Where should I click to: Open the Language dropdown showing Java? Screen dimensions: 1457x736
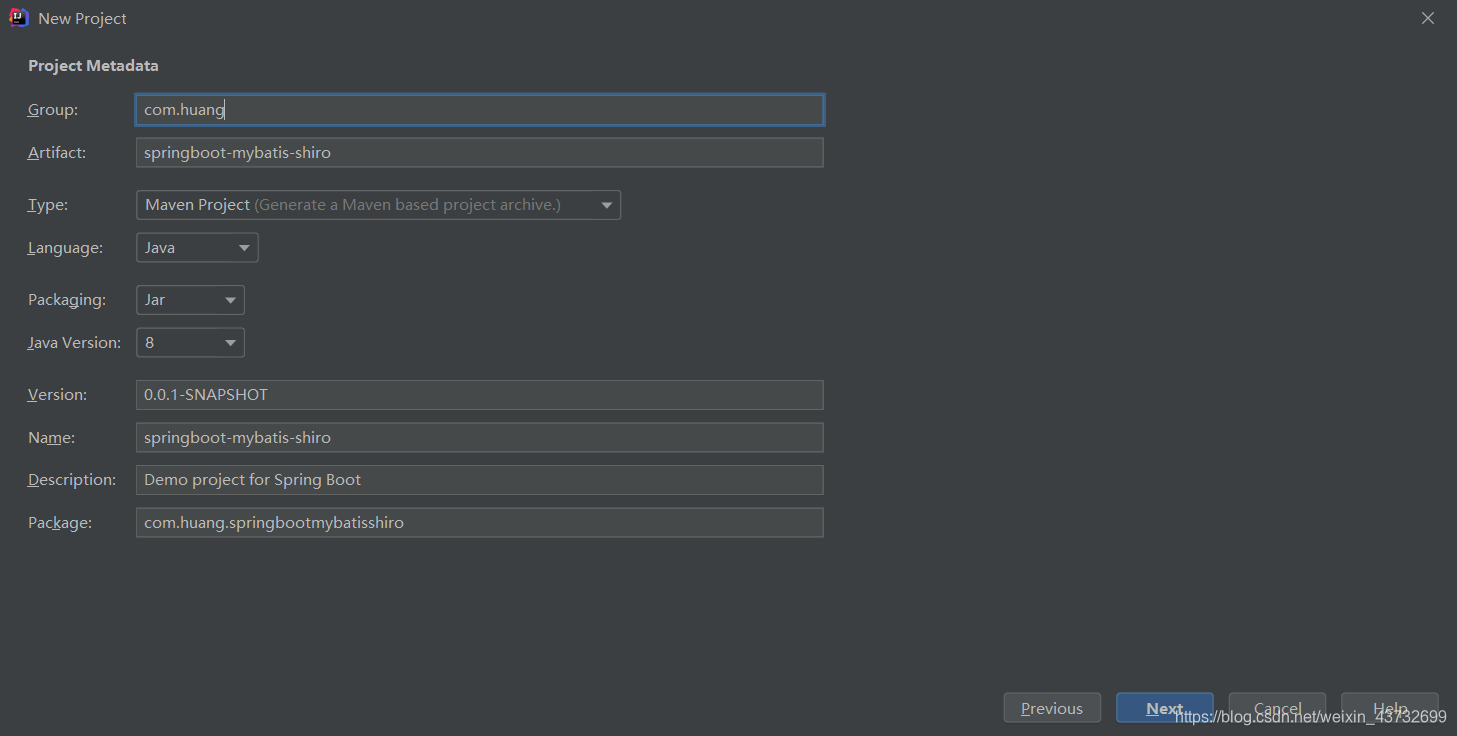(x=197, y=248)
